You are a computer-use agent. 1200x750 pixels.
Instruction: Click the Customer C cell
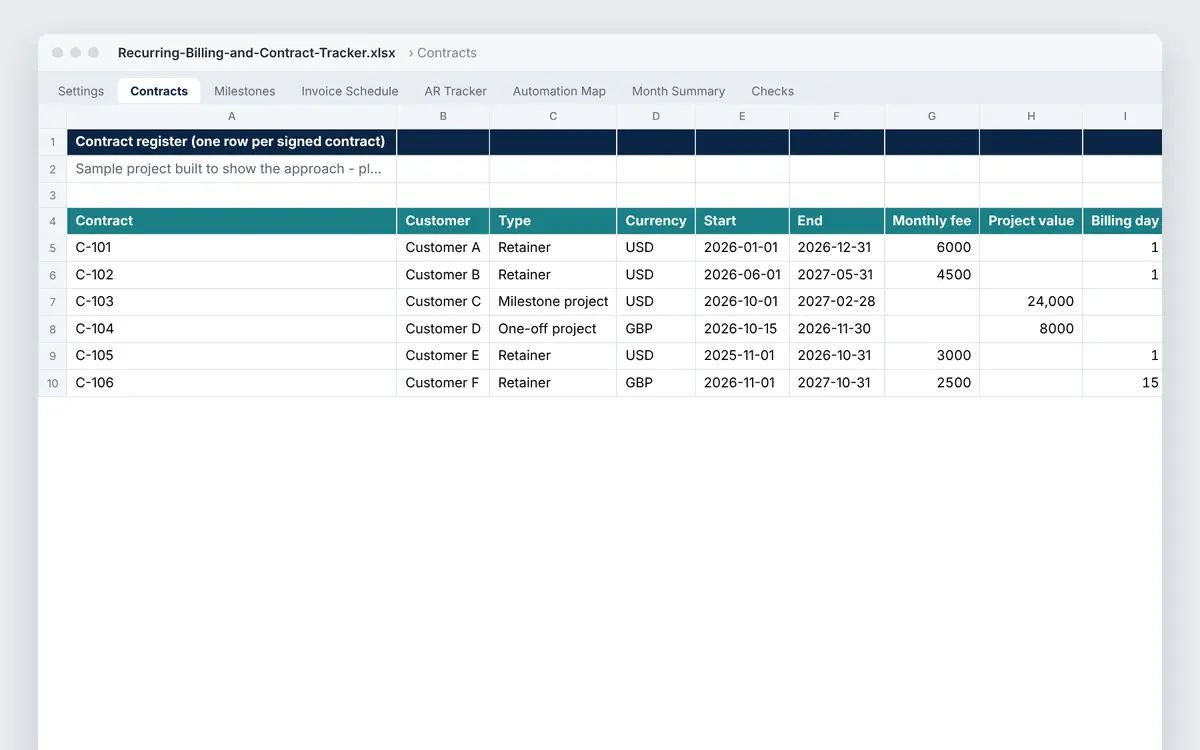click(x=443, y=302)
